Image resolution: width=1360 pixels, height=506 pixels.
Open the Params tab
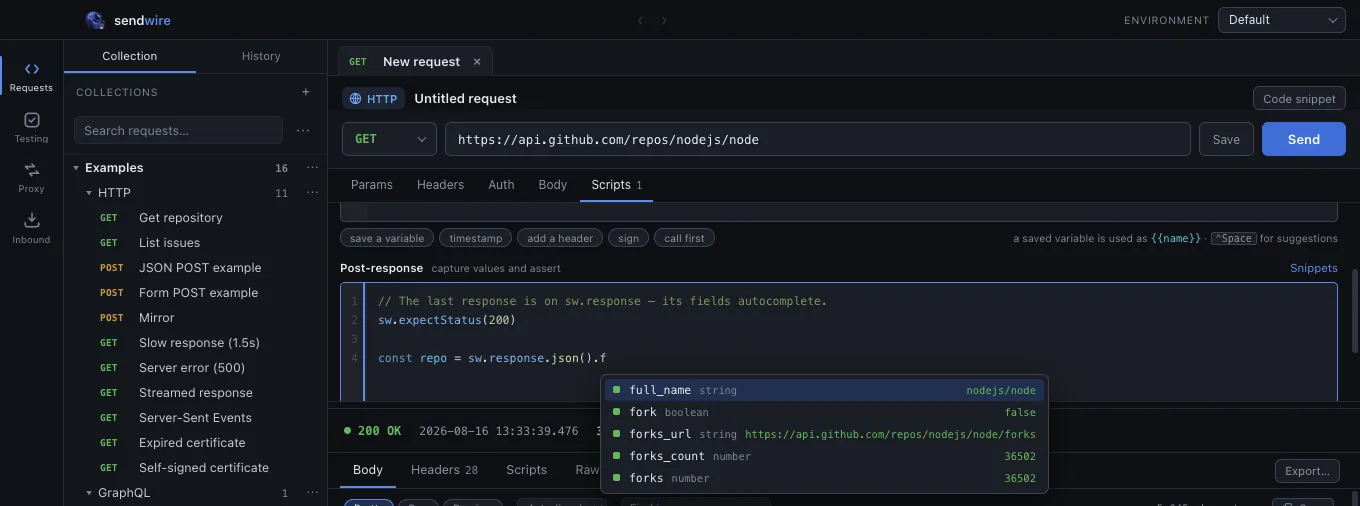(x=372, y=185)
